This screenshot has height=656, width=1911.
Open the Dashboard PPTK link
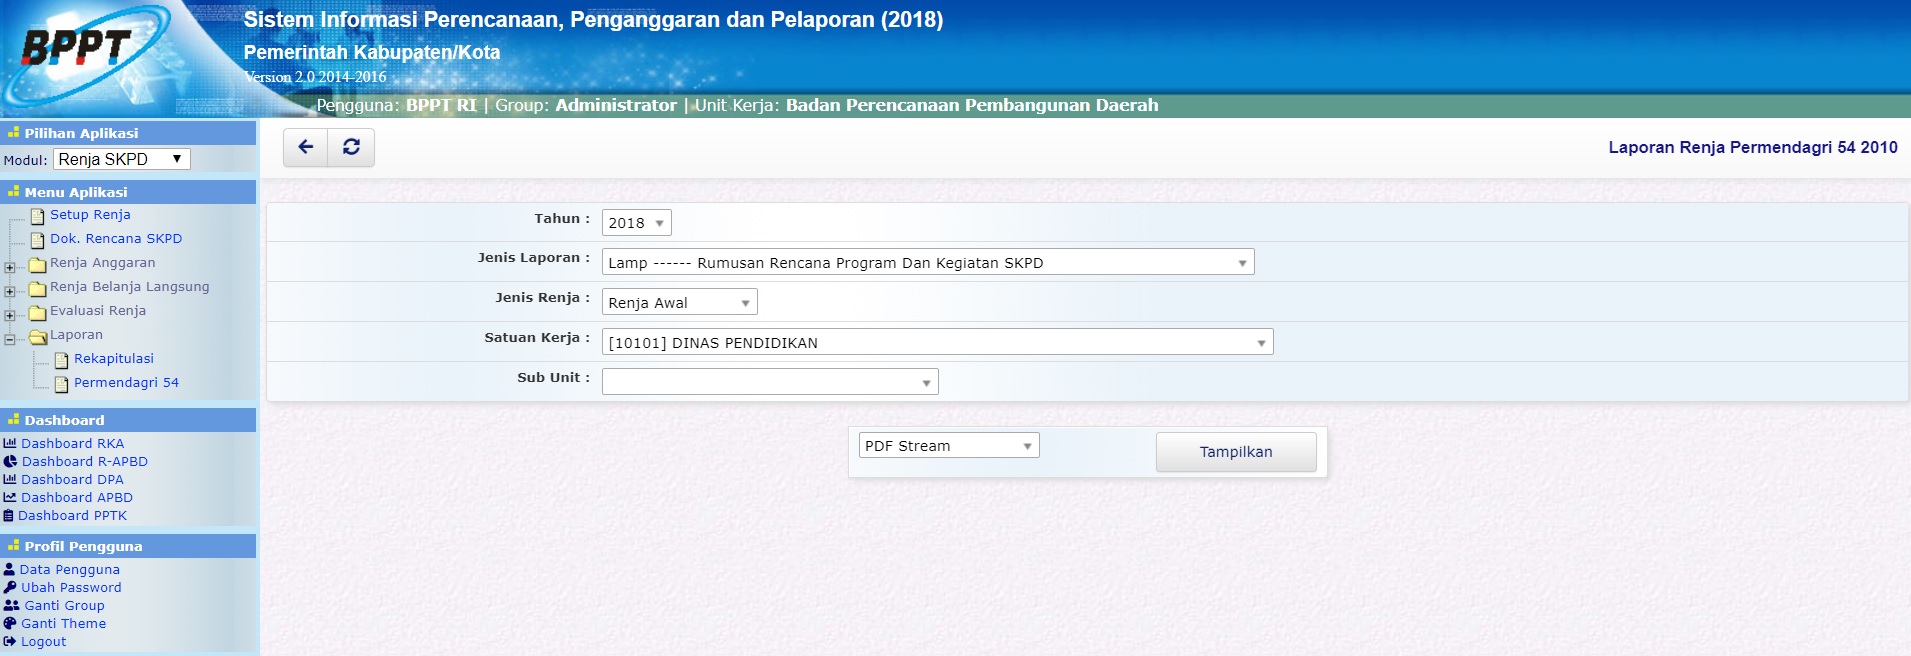[x=72, y=515]
